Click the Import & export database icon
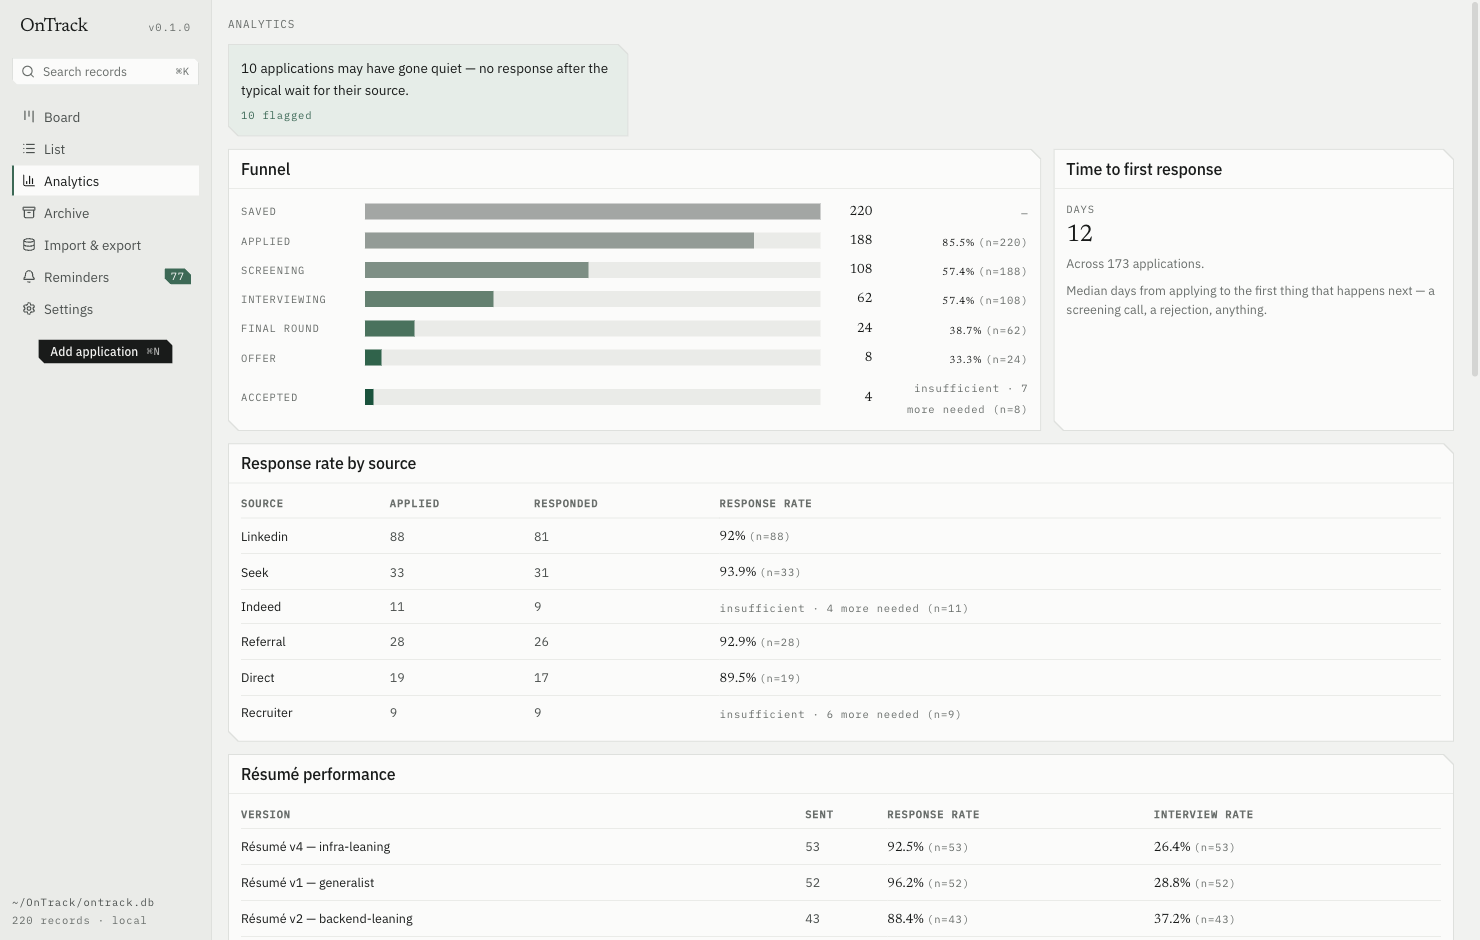This screenshot has height=940, width=1480. (x=29, y=245)
